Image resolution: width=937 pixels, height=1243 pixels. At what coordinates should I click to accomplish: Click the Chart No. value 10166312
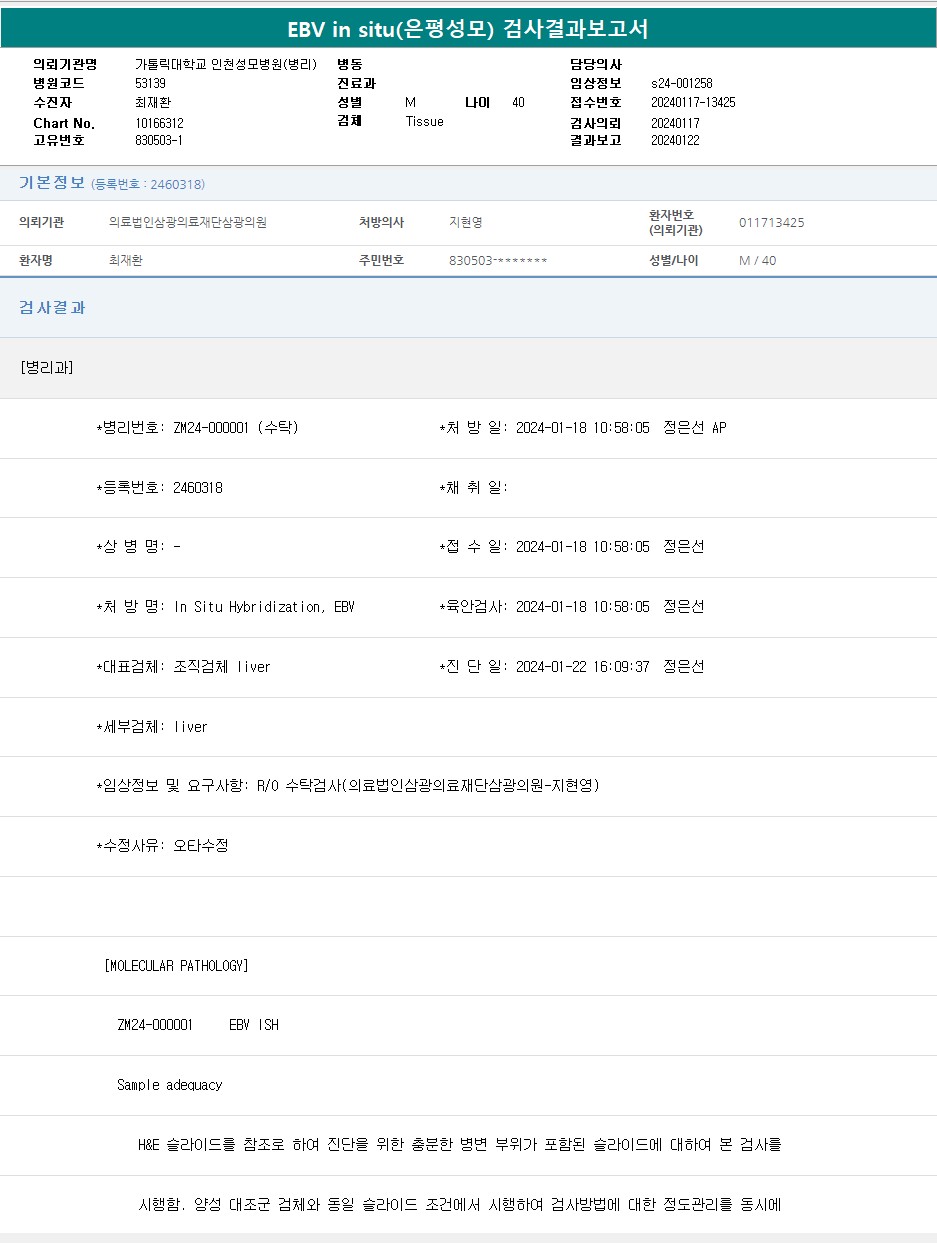coord(159,123)
